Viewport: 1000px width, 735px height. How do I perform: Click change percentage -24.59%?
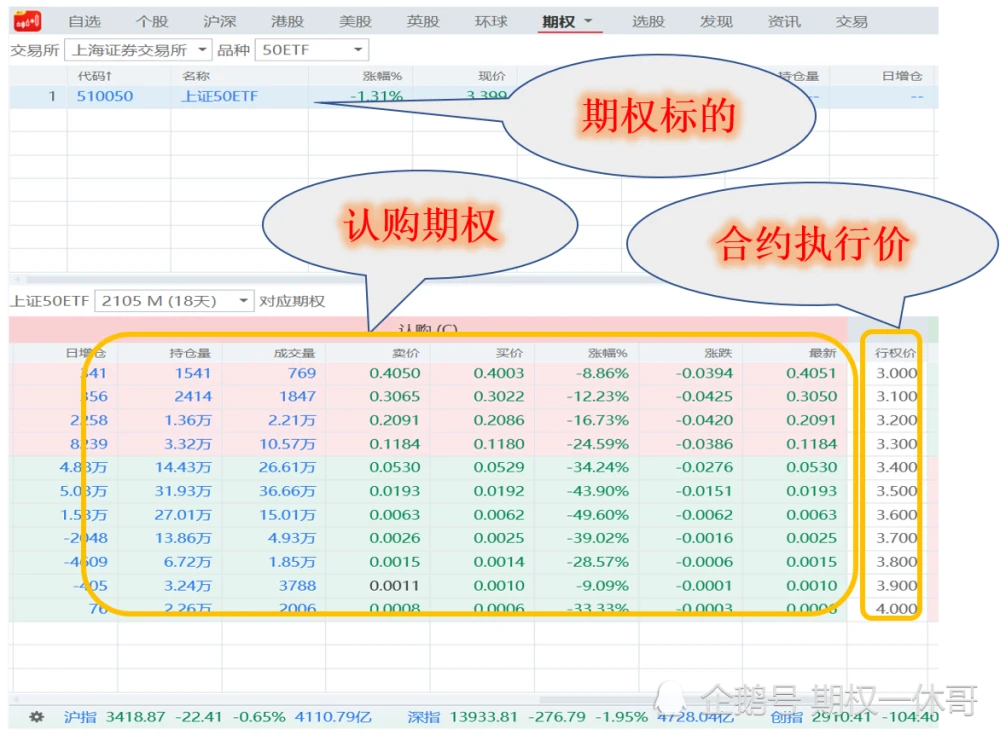click(x=598, y=444)
